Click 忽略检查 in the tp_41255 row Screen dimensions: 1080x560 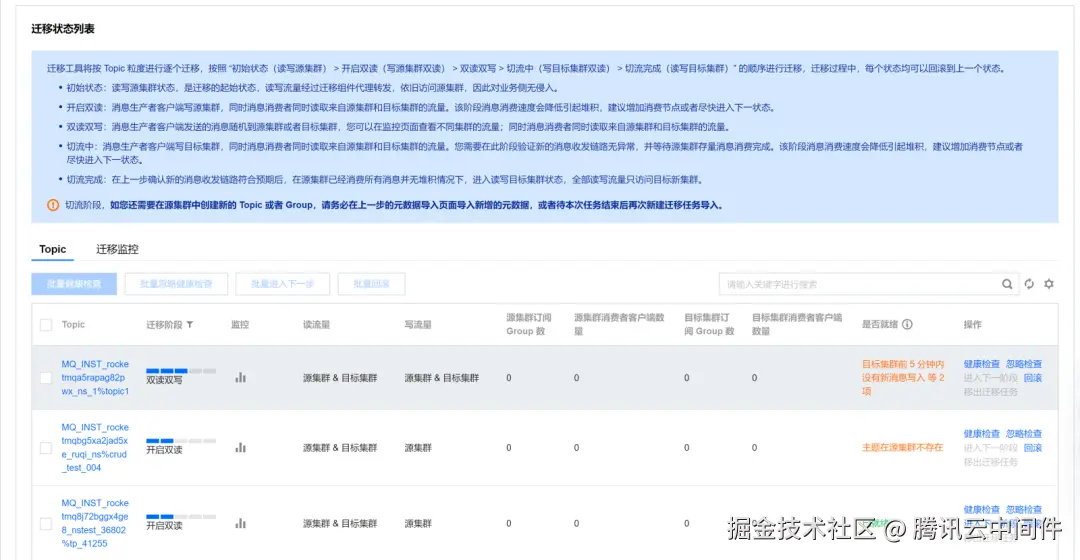[1024, 510]
